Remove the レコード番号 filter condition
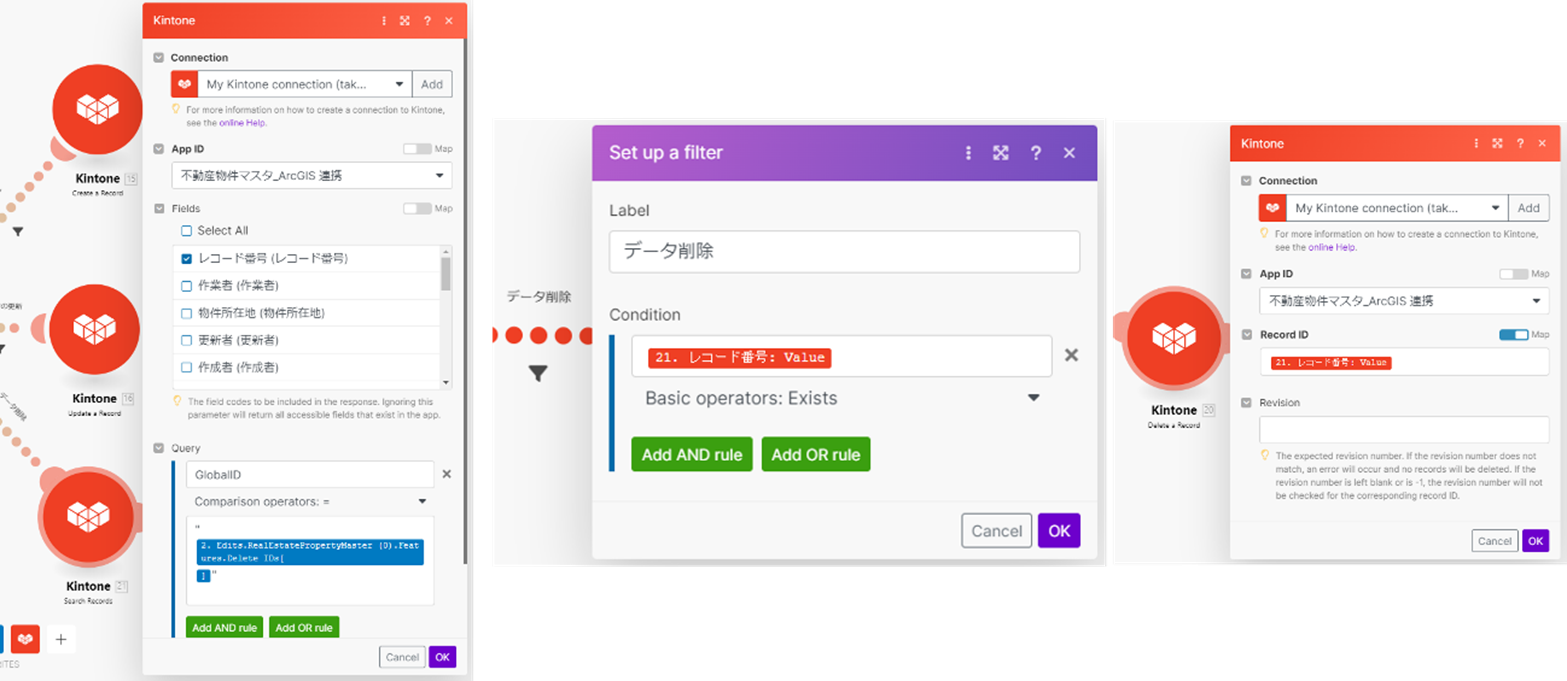 coord(1070,355)
